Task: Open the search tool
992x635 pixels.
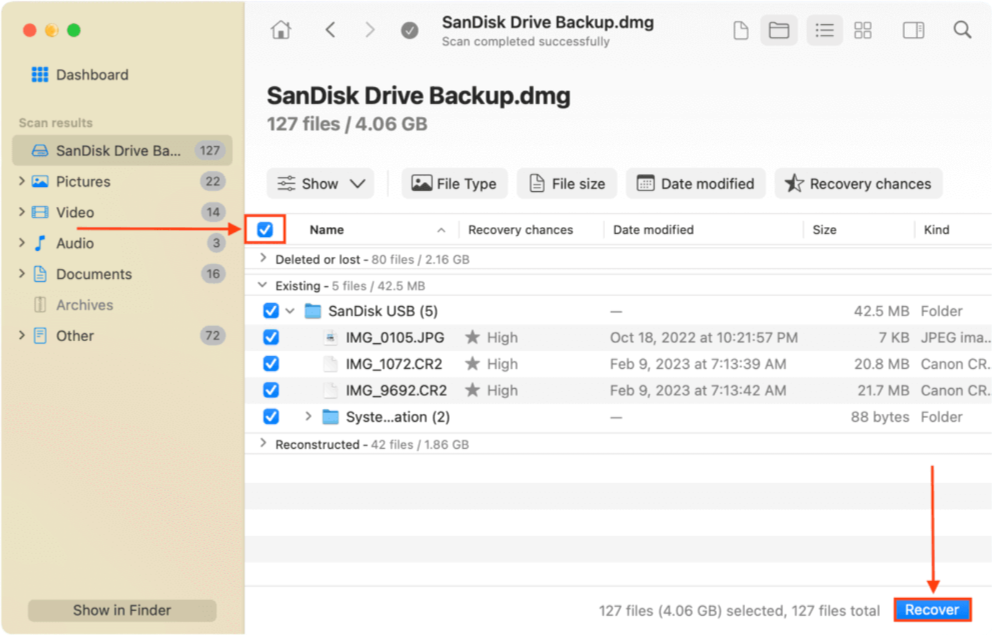Action: click(962, 30)
